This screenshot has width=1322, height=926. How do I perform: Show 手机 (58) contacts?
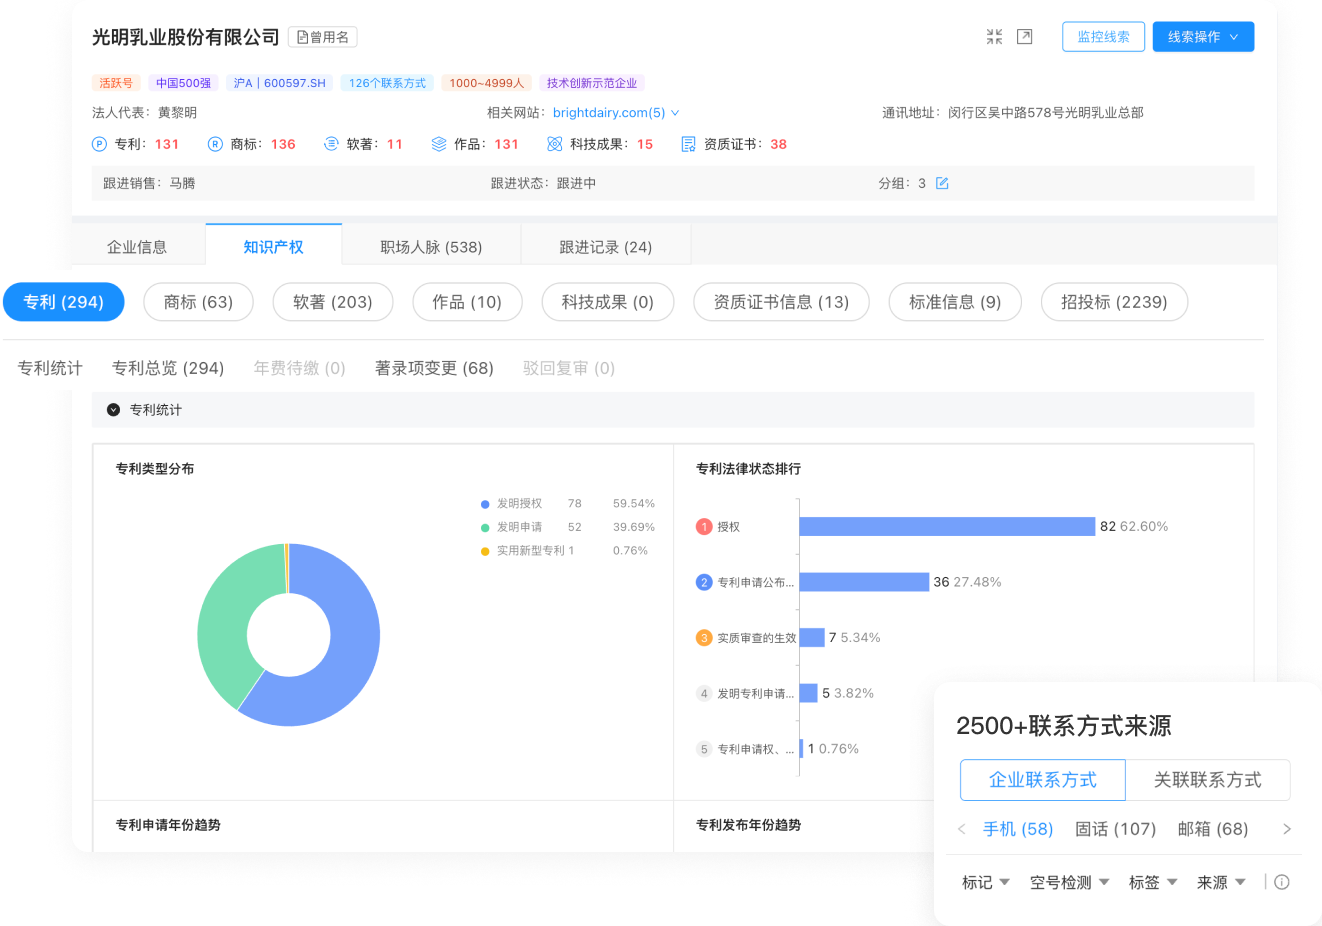click(x=1018, y=829)
